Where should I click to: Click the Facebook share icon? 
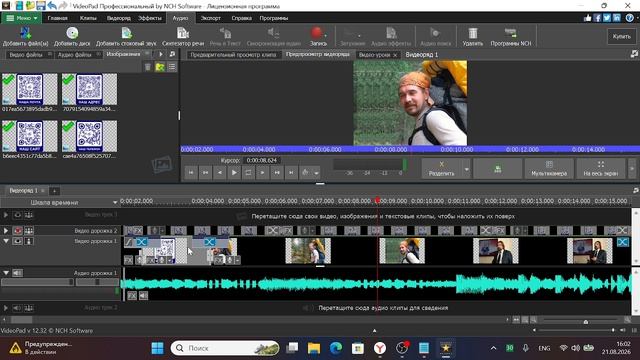click(x=597, y=18)
